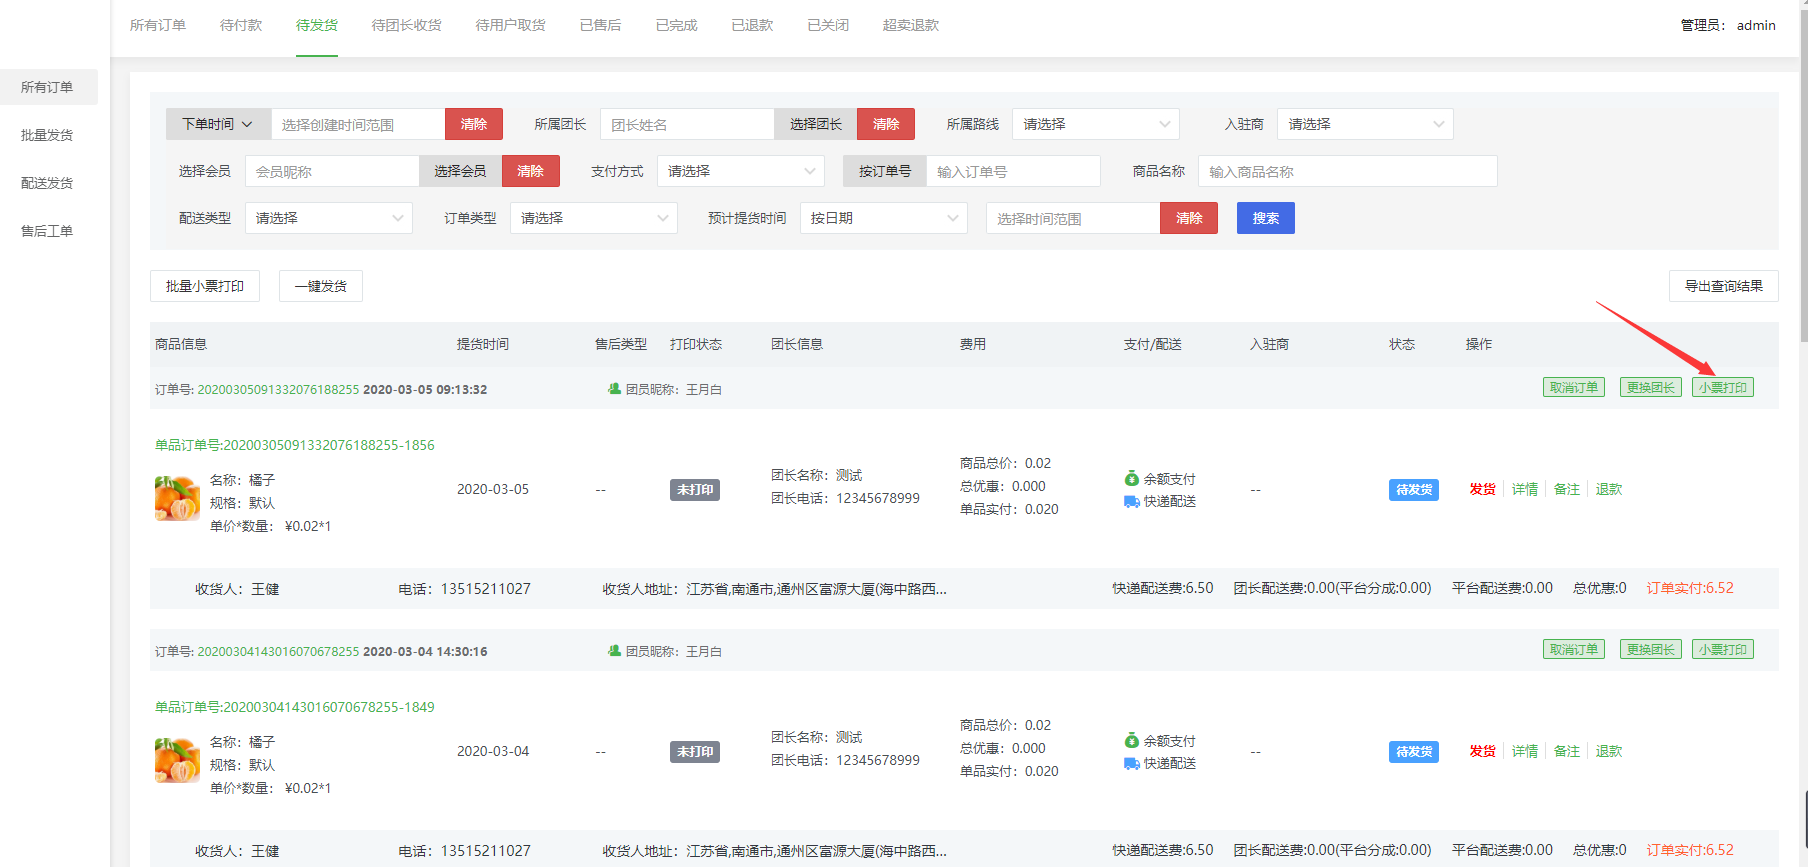The width and height of the screenshot is (1808, 867).
Task: Click the 余额支付 money bag icon in first order
Action: pos(1131,479)
